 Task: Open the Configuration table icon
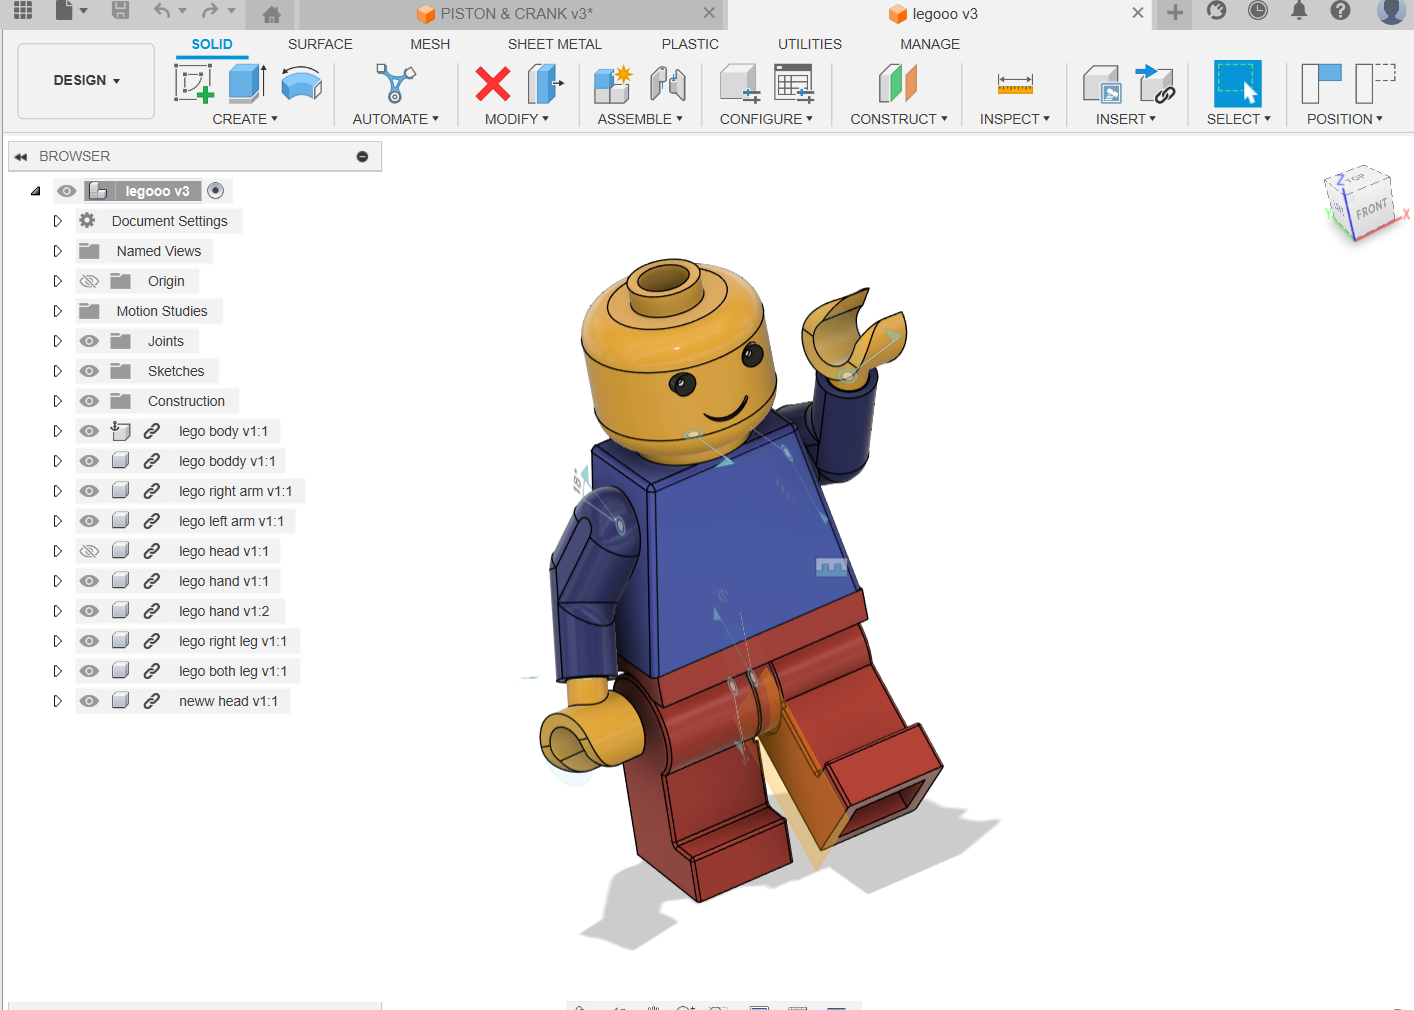point(795,84)
